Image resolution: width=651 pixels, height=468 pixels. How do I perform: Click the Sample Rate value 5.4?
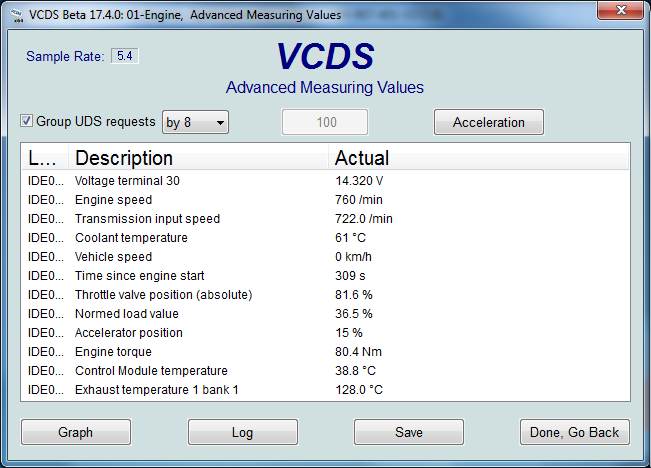[125, 56]
